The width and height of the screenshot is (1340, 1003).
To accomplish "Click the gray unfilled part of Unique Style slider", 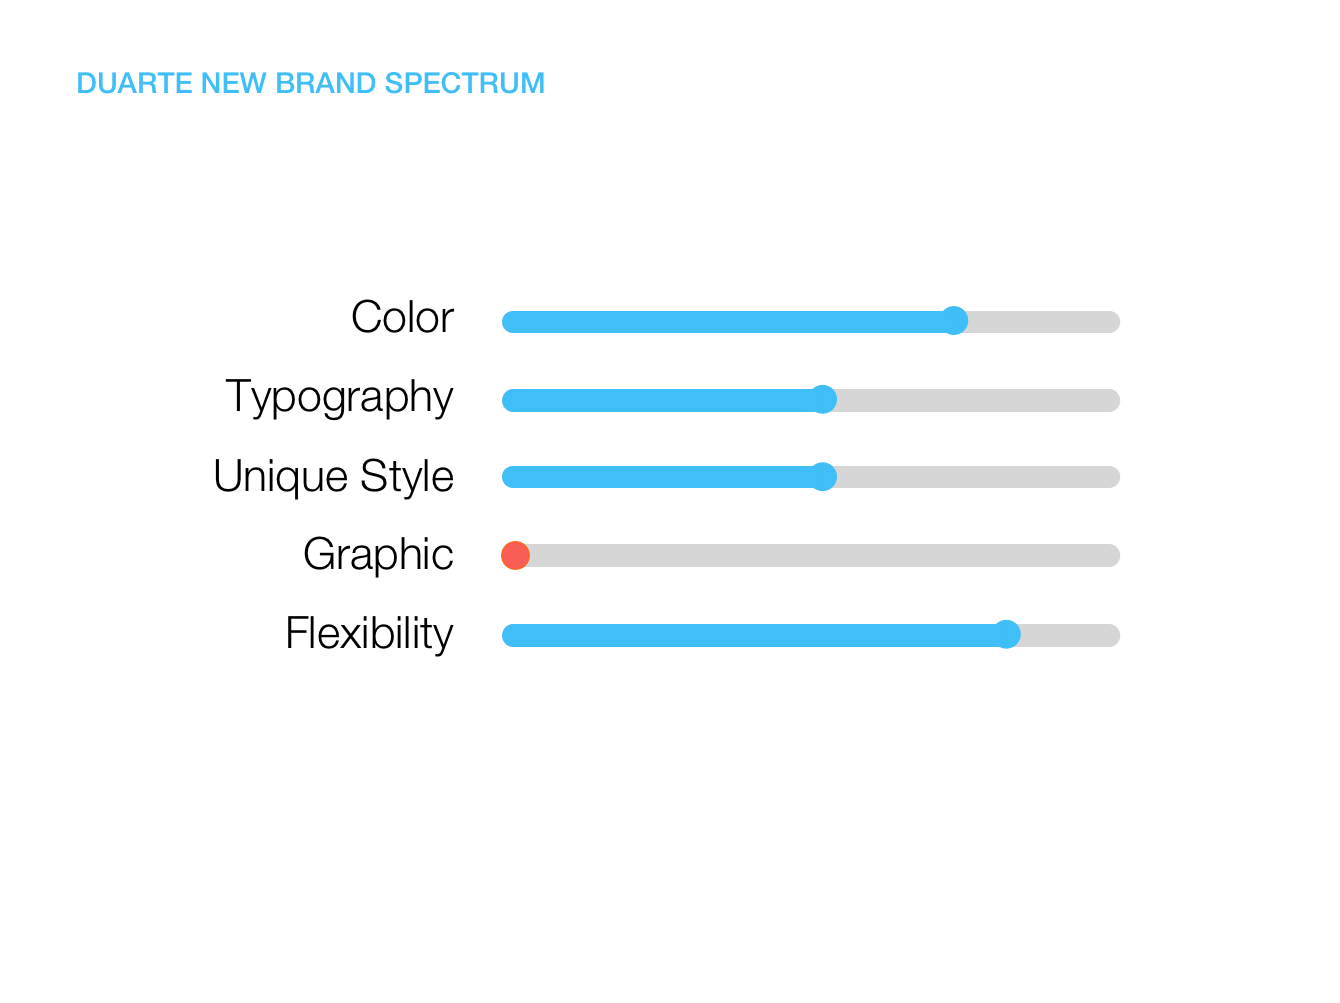I will [978, 477].
